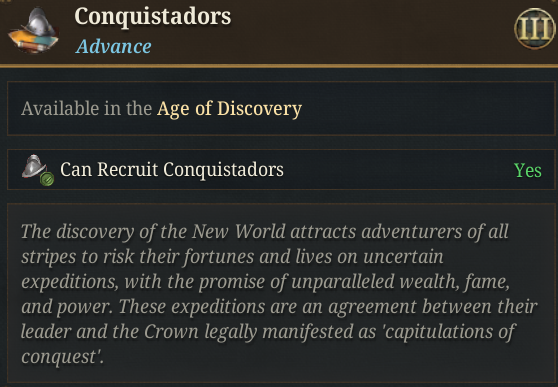Screen dimensions: 558x387
Task: Click the Roman numeral III age badge
Action: (535, 28)
